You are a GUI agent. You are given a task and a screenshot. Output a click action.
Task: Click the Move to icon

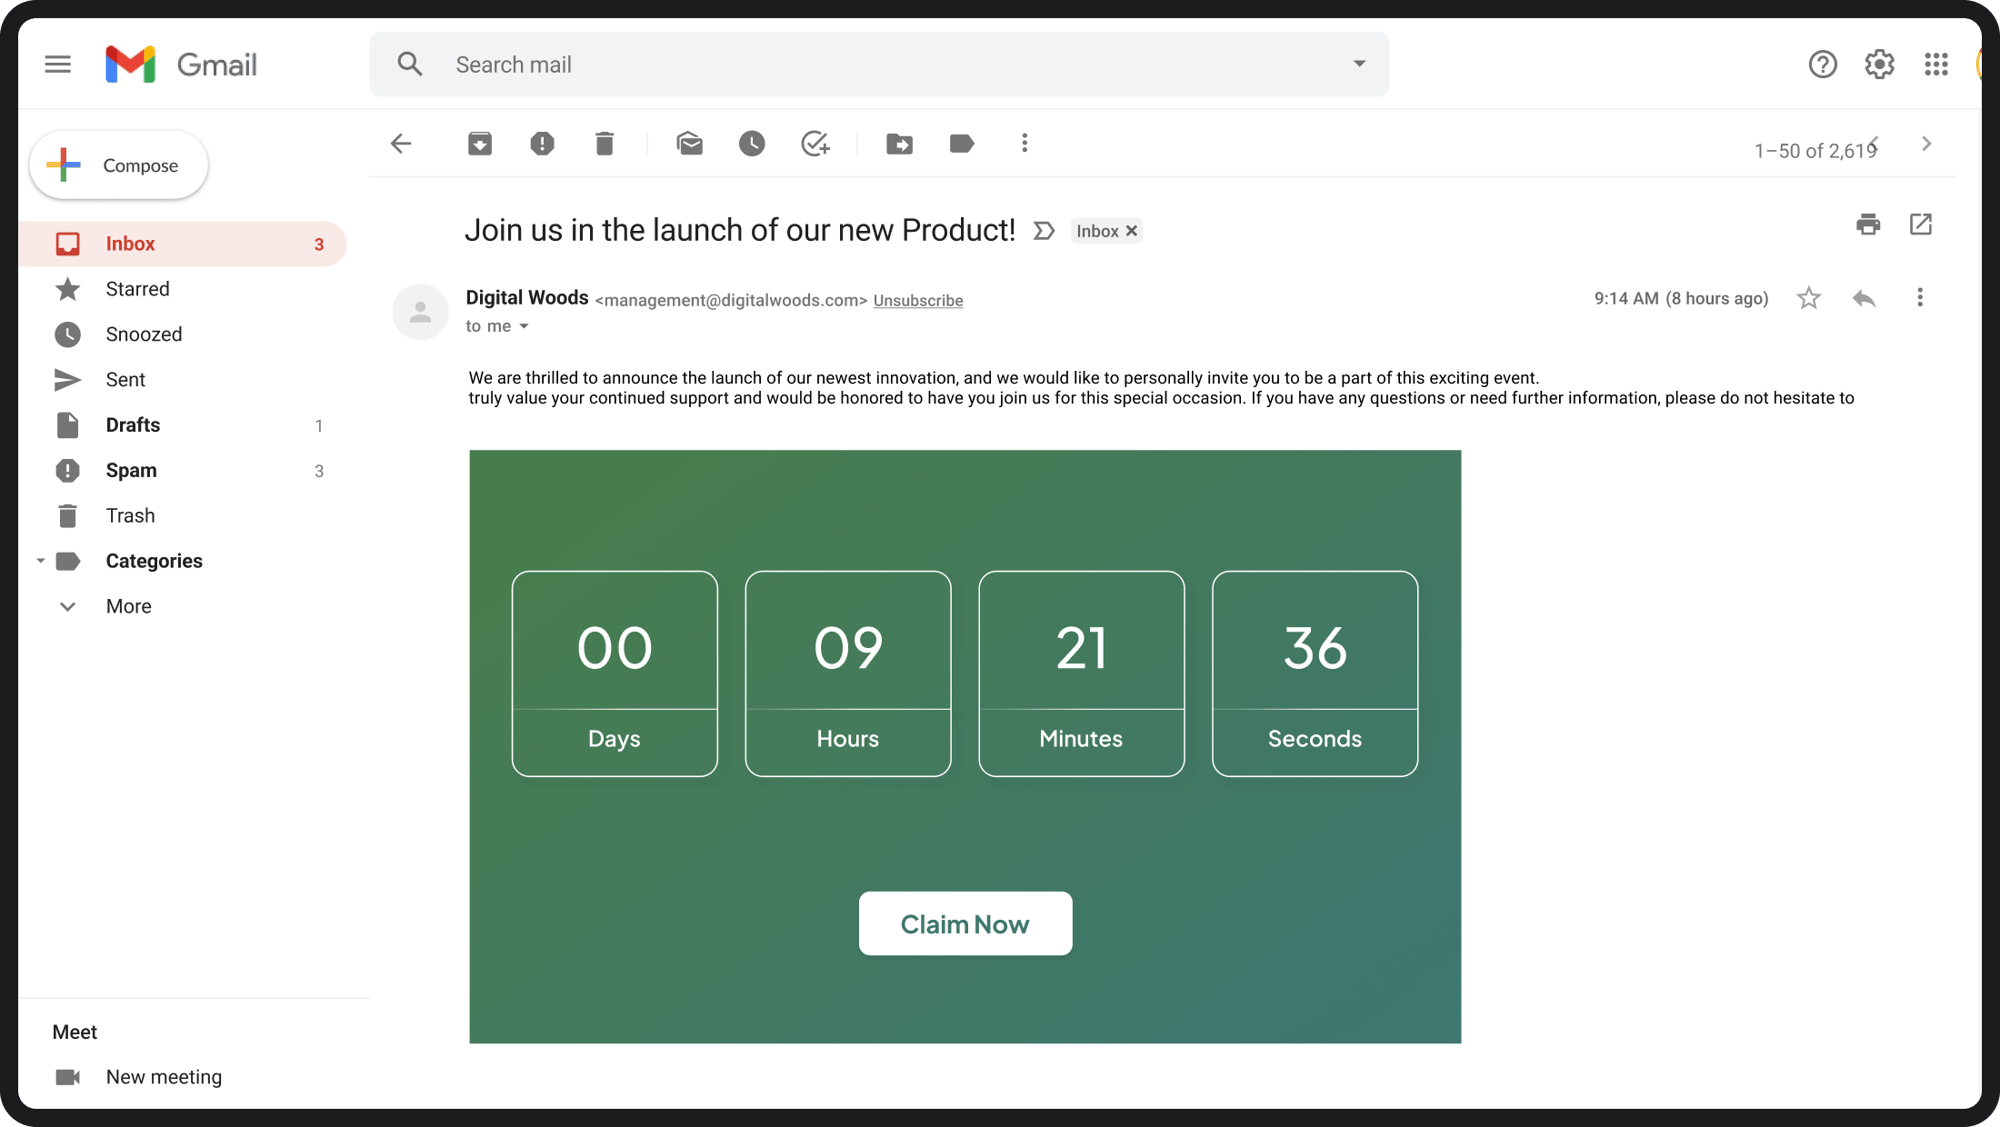(x=900, y=143)
